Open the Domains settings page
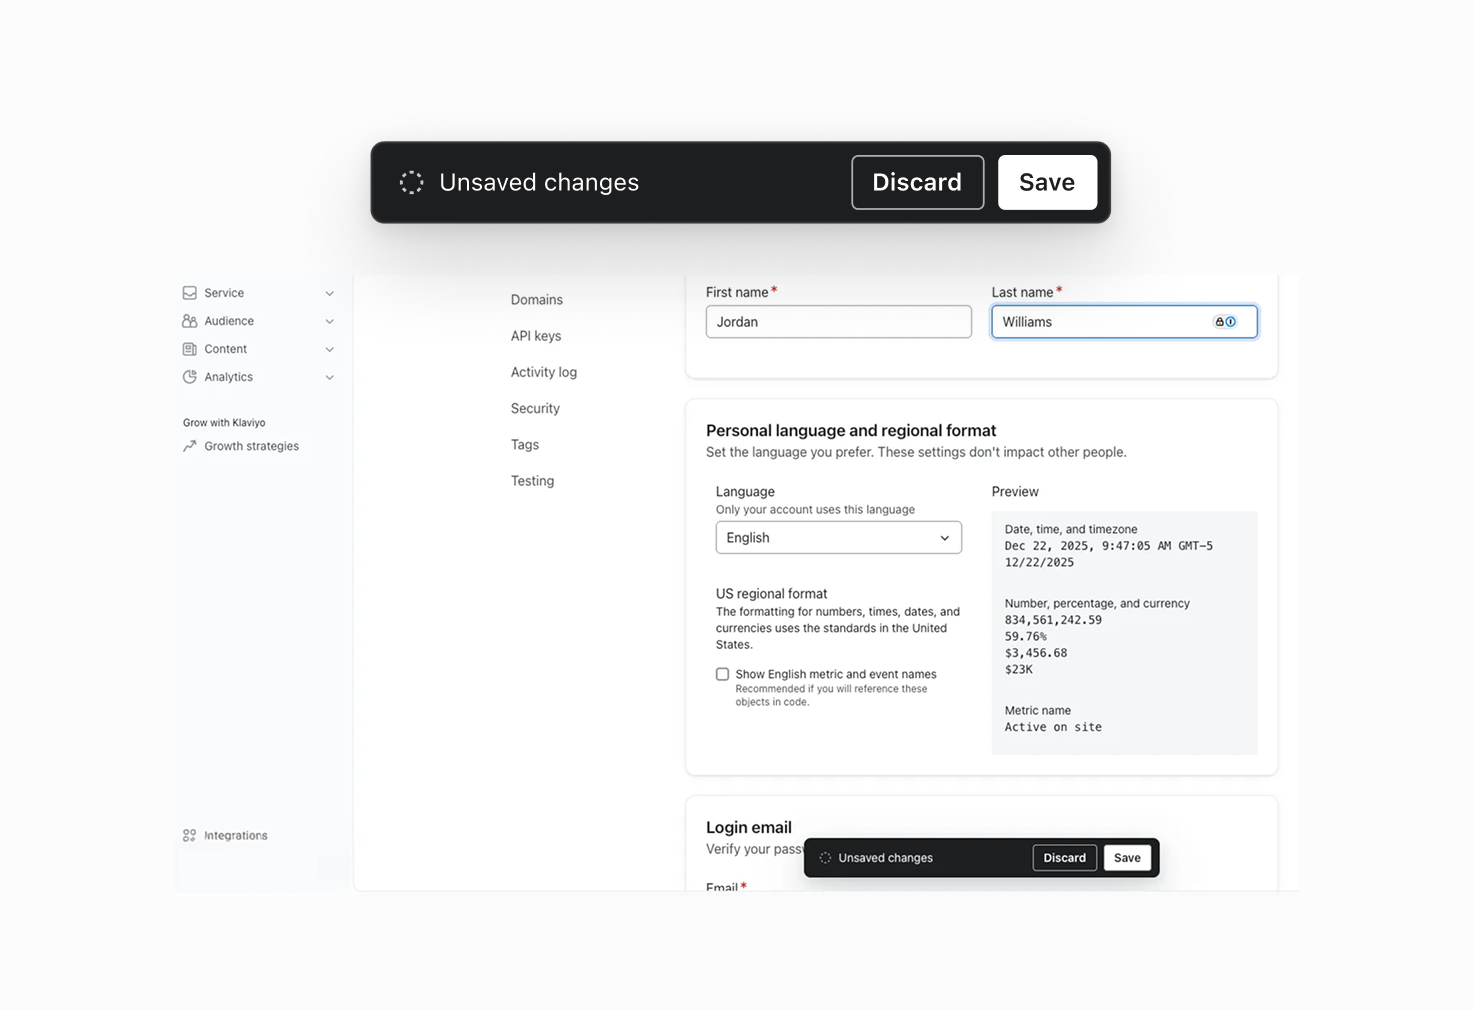Viewport: 1474px width, 1010px height. pos(537,300)
